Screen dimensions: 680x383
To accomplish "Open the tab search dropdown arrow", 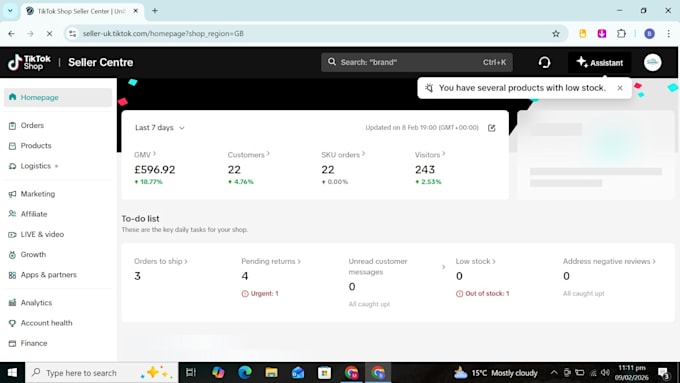I will coord(10,11).
